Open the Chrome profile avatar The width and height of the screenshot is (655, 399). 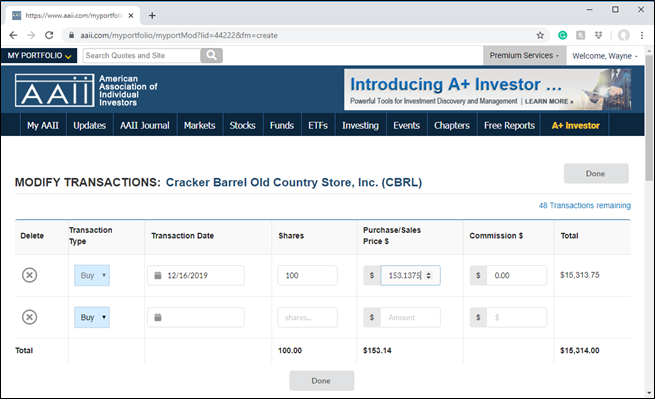[x=624, y=36]
